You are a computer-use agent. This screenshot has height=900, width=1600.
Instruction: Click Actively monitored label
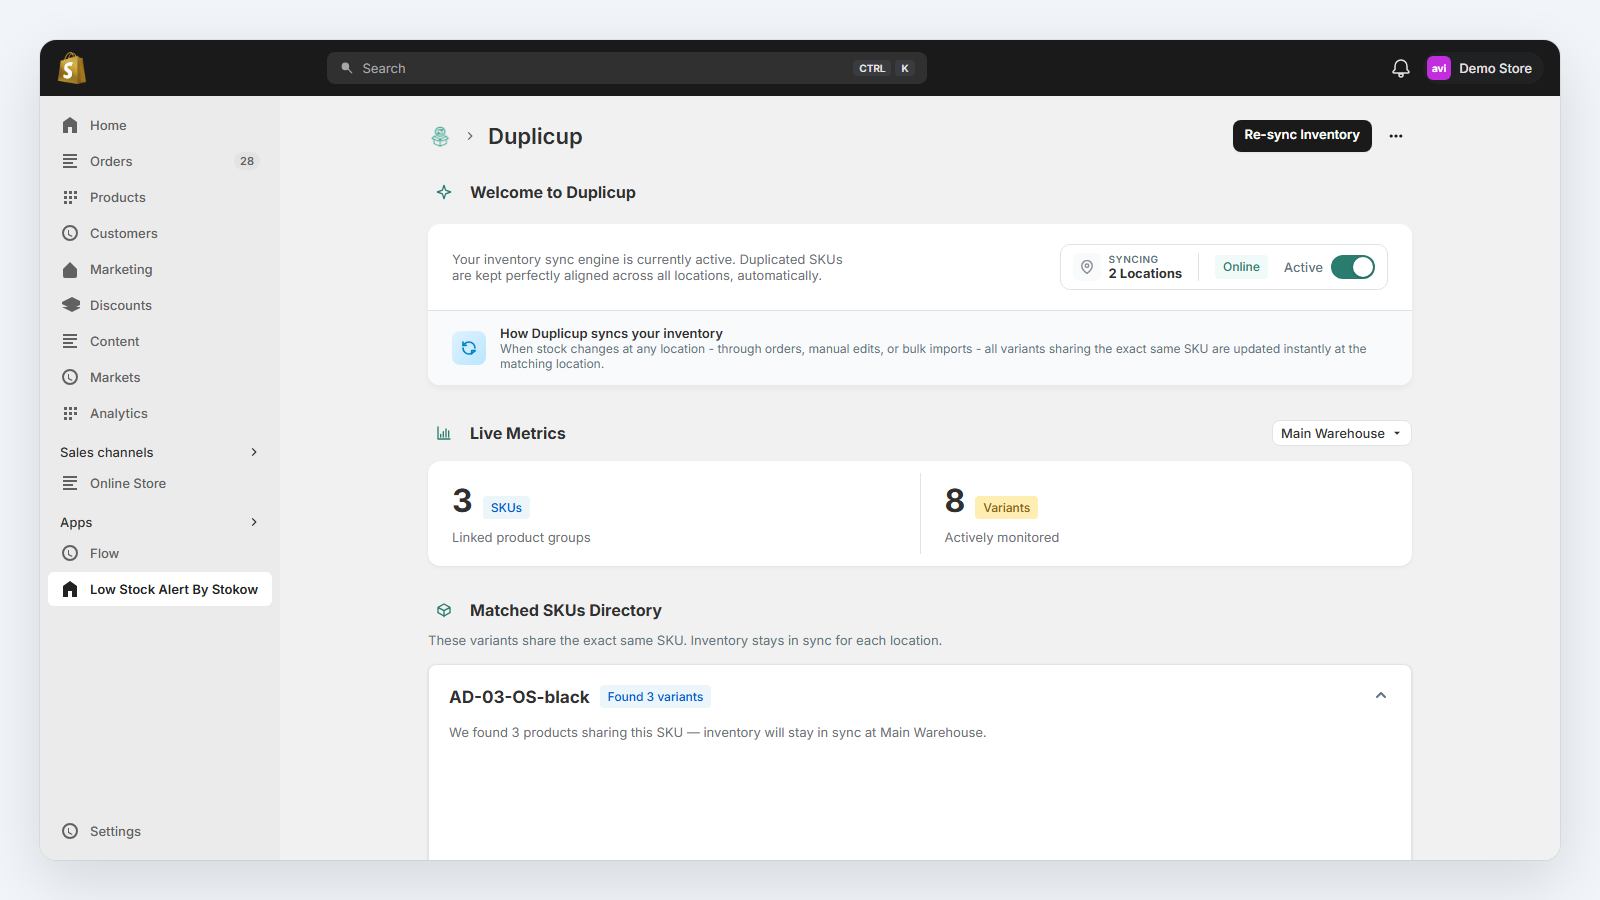click(x=1001, y=538)
